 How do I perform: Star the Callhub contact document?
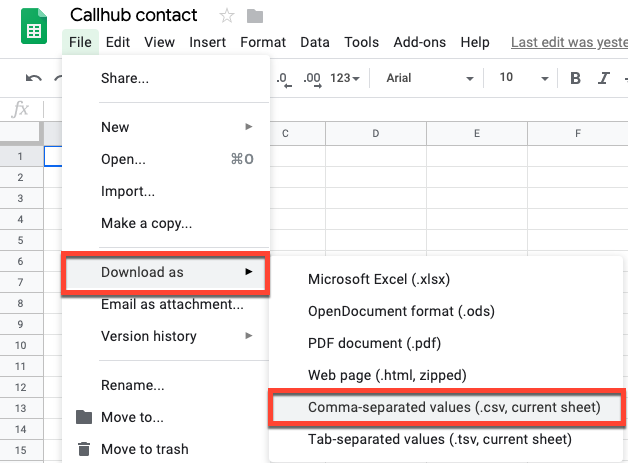coord(227,16)
